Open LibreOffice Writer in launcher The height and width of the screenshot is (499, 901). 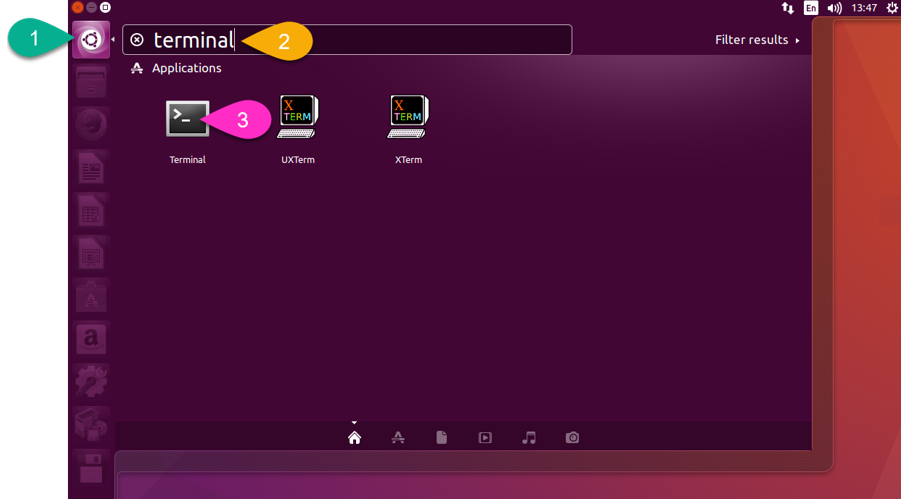pyautogui.click(x=91, y=168)
